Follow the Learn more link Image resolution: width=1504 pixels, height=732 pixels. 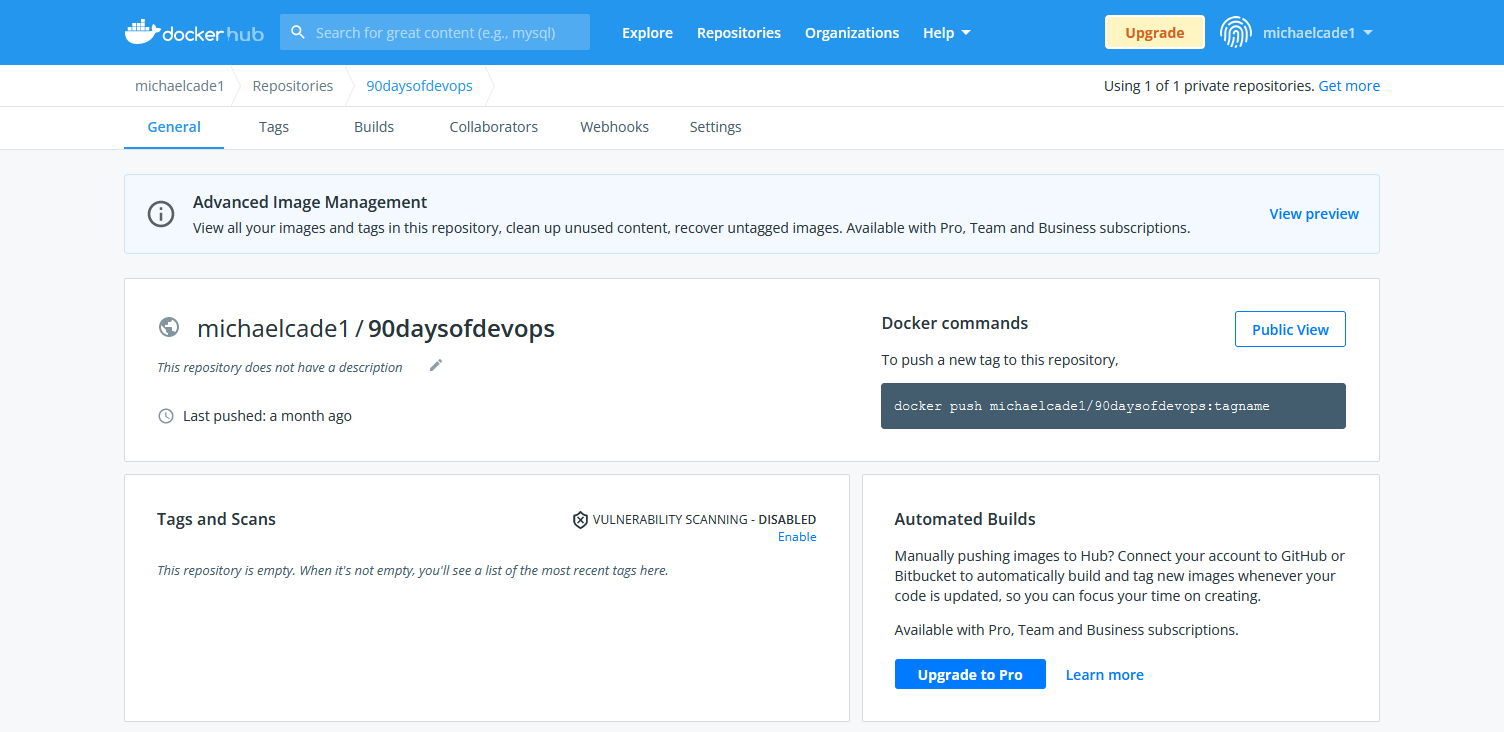click(x=1104, y=675)
